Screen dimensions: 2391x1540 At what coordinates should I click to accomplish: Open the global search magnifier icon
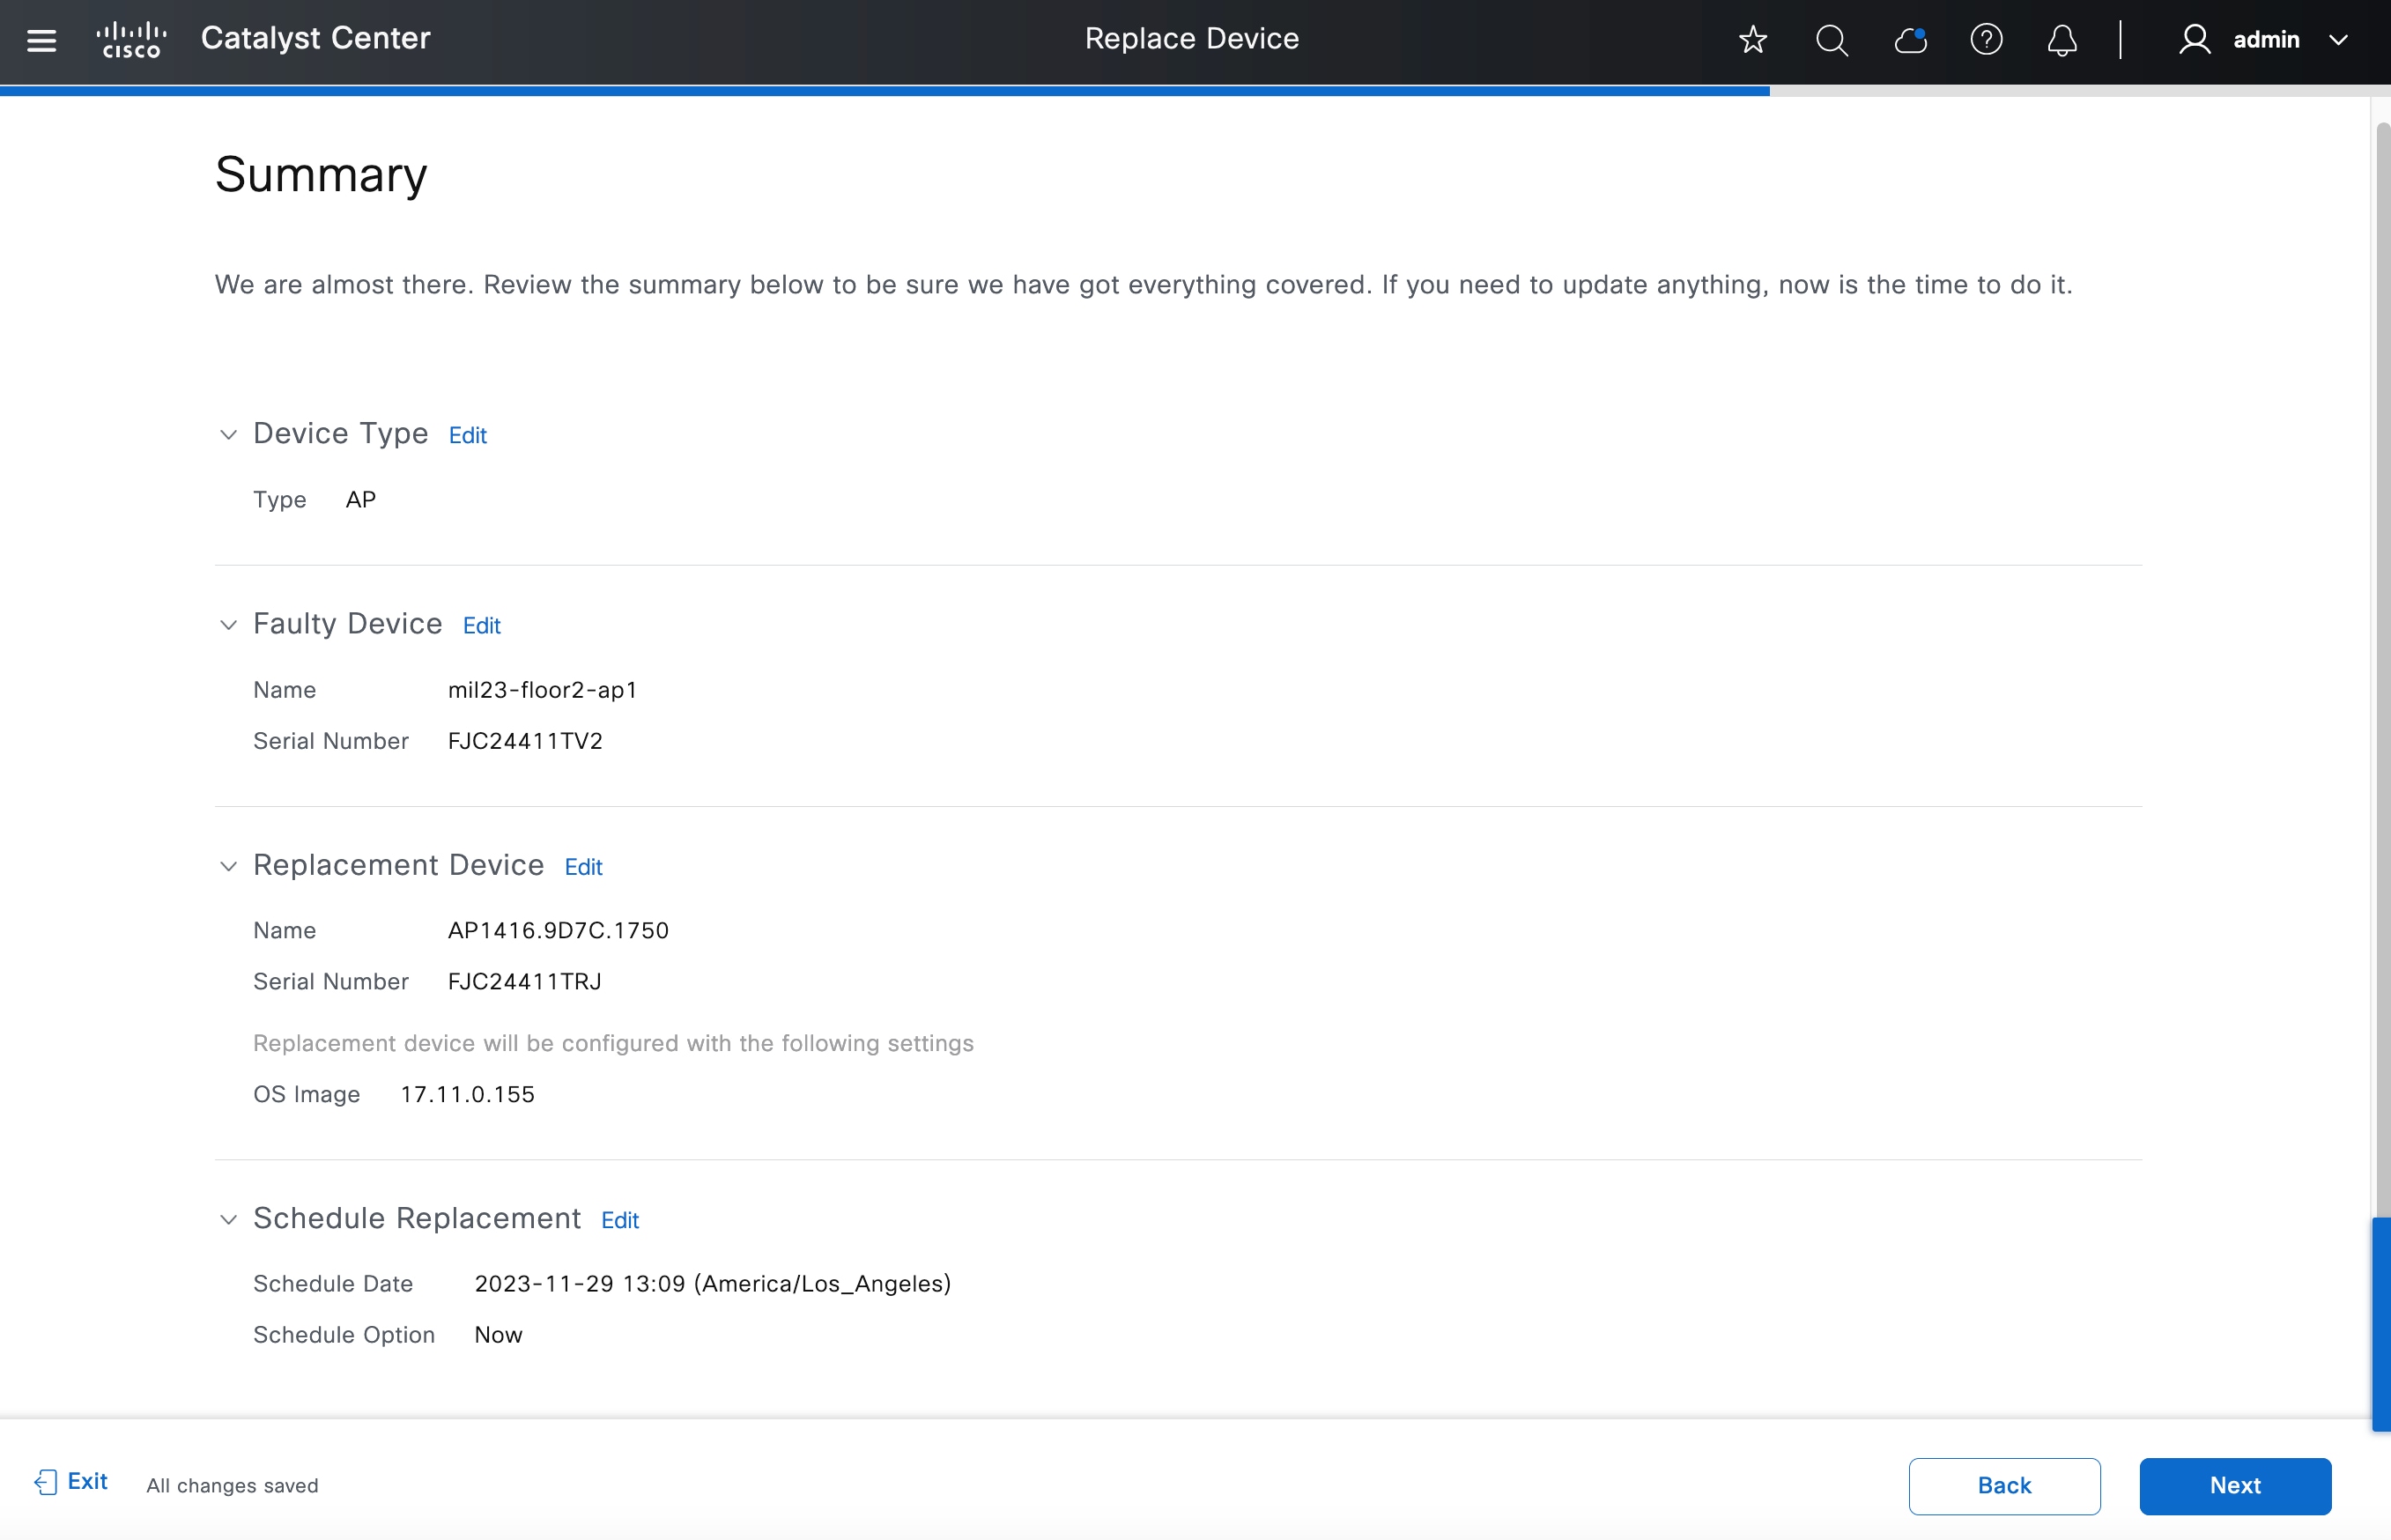click(1831, 40)
